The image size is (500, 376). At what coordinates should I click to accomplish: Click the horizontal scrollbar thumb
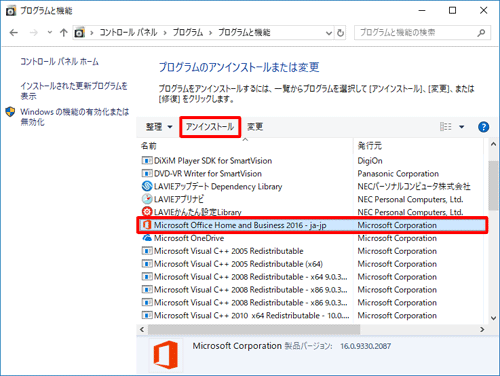(254, 329)
